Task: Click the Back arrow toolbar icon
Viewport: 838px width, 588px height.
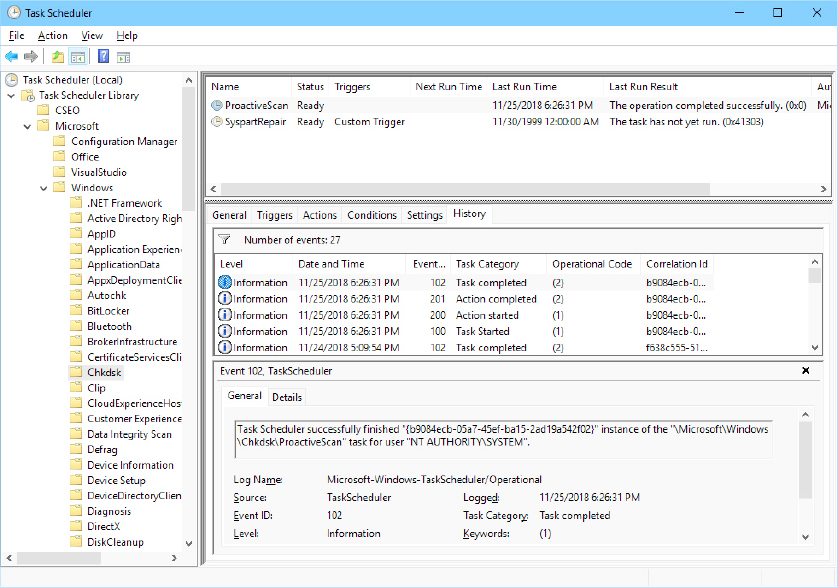Action: [12, 56]
